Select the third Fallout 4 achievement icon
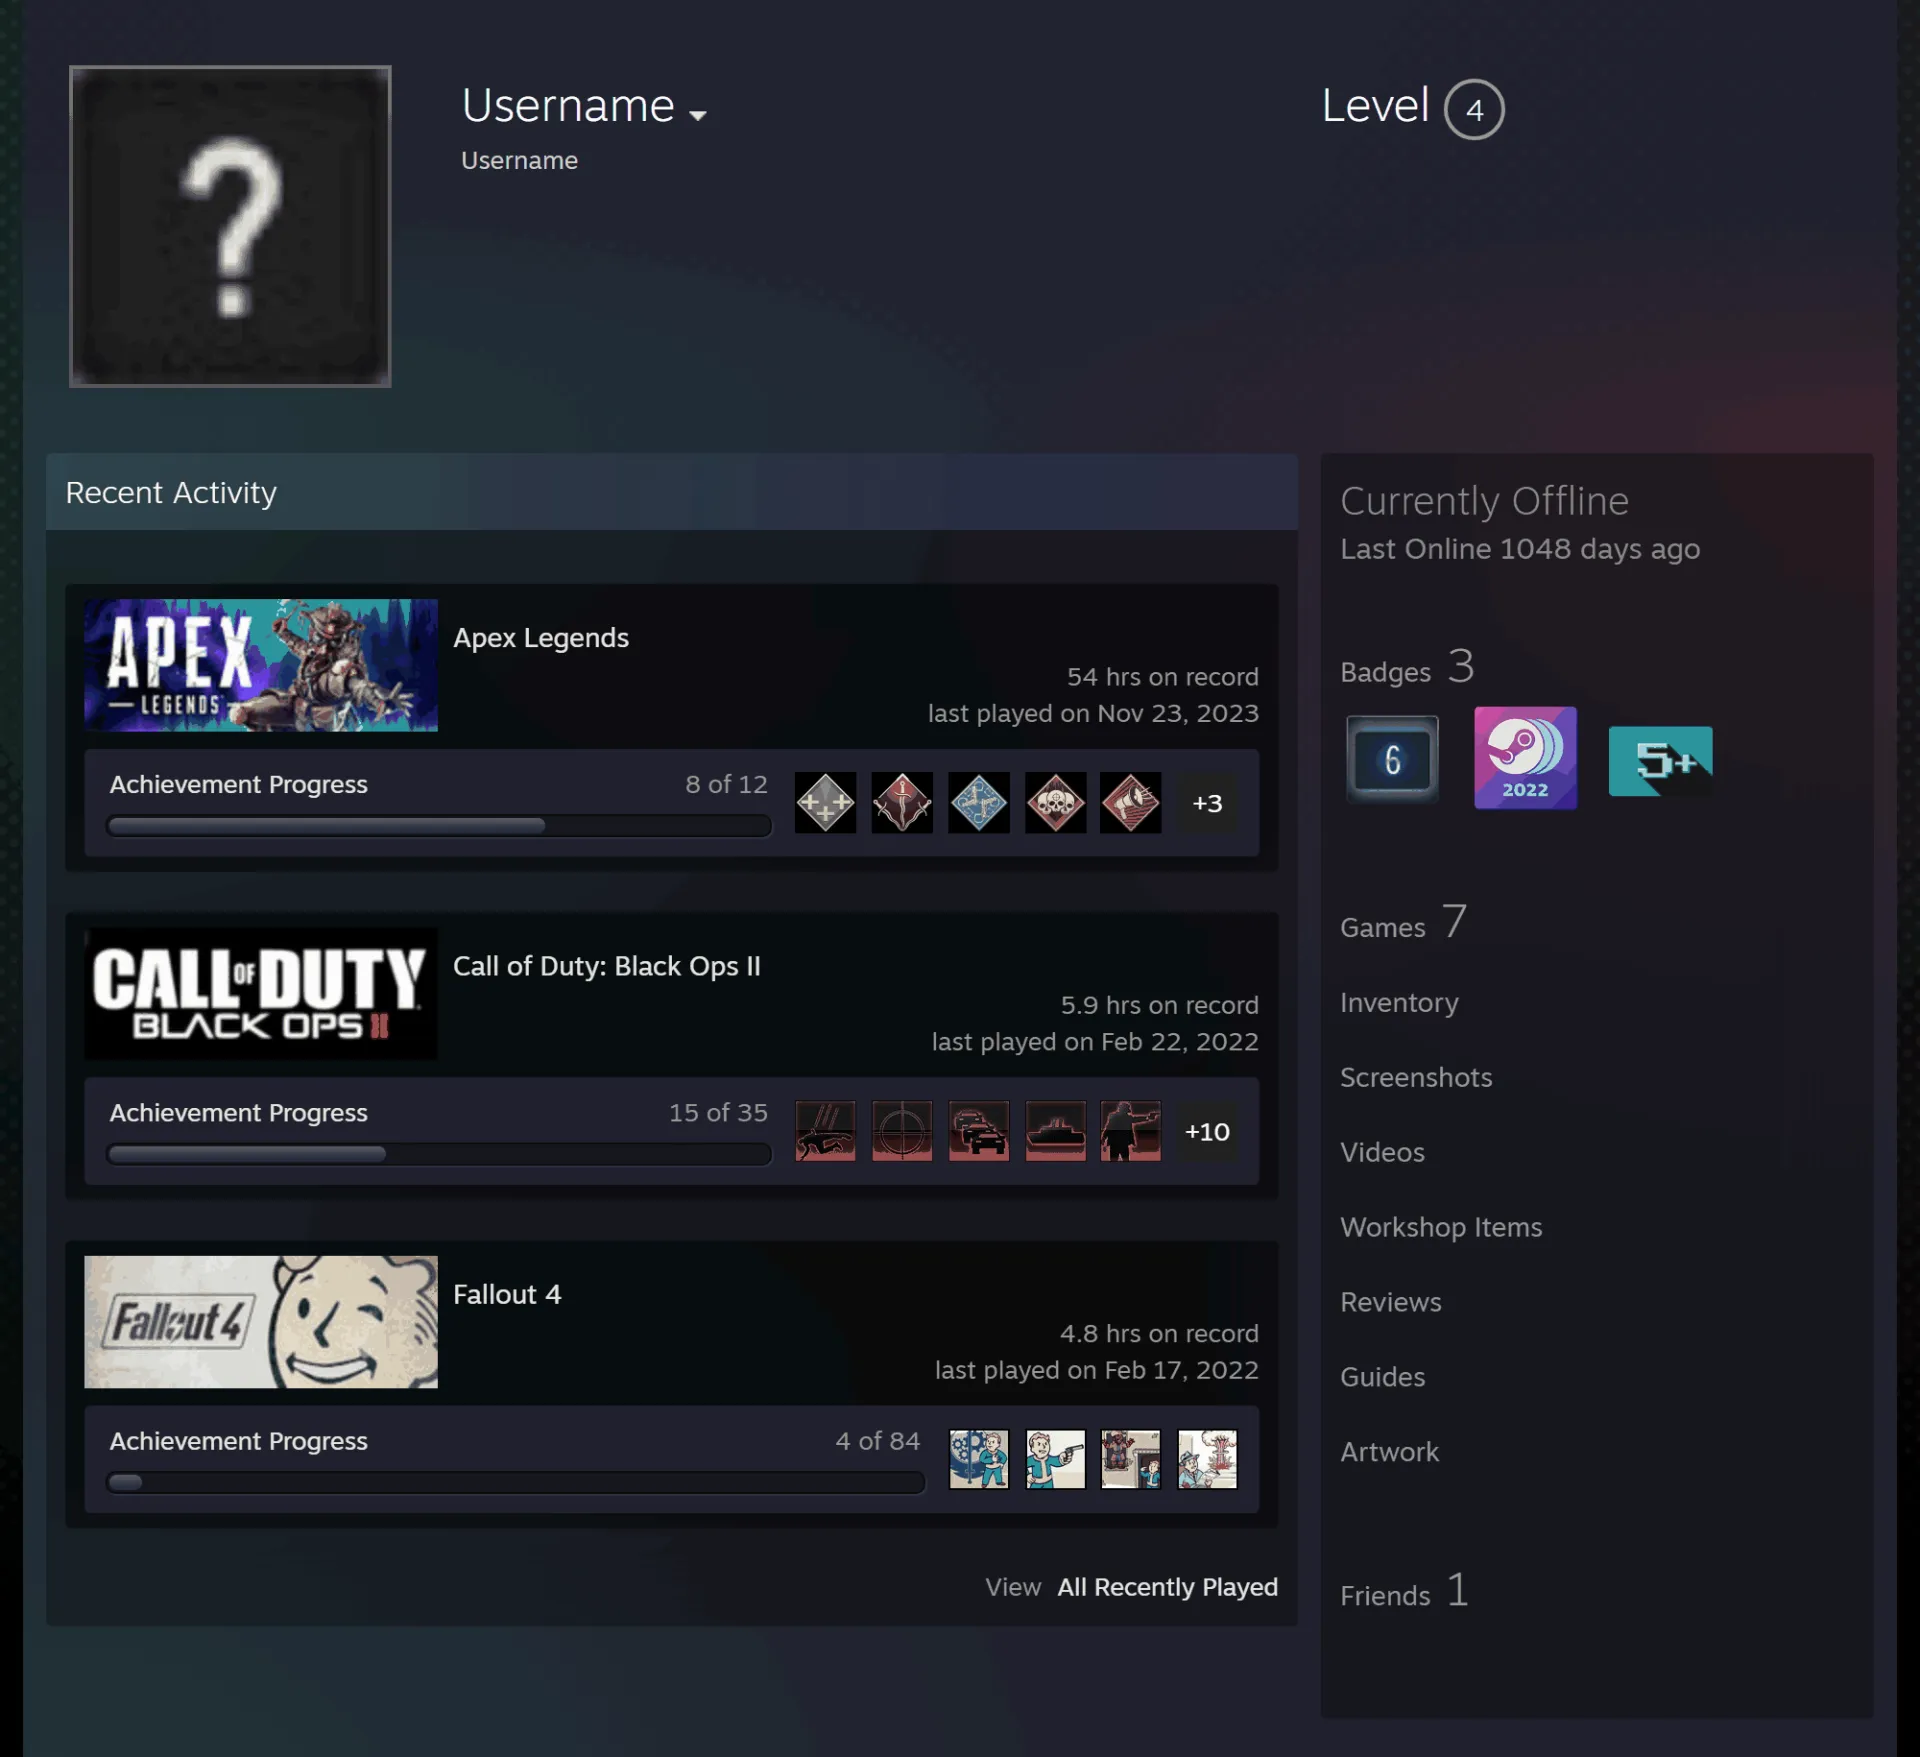This screenshot has width=1920, height=1757. pos(1131,1459)
